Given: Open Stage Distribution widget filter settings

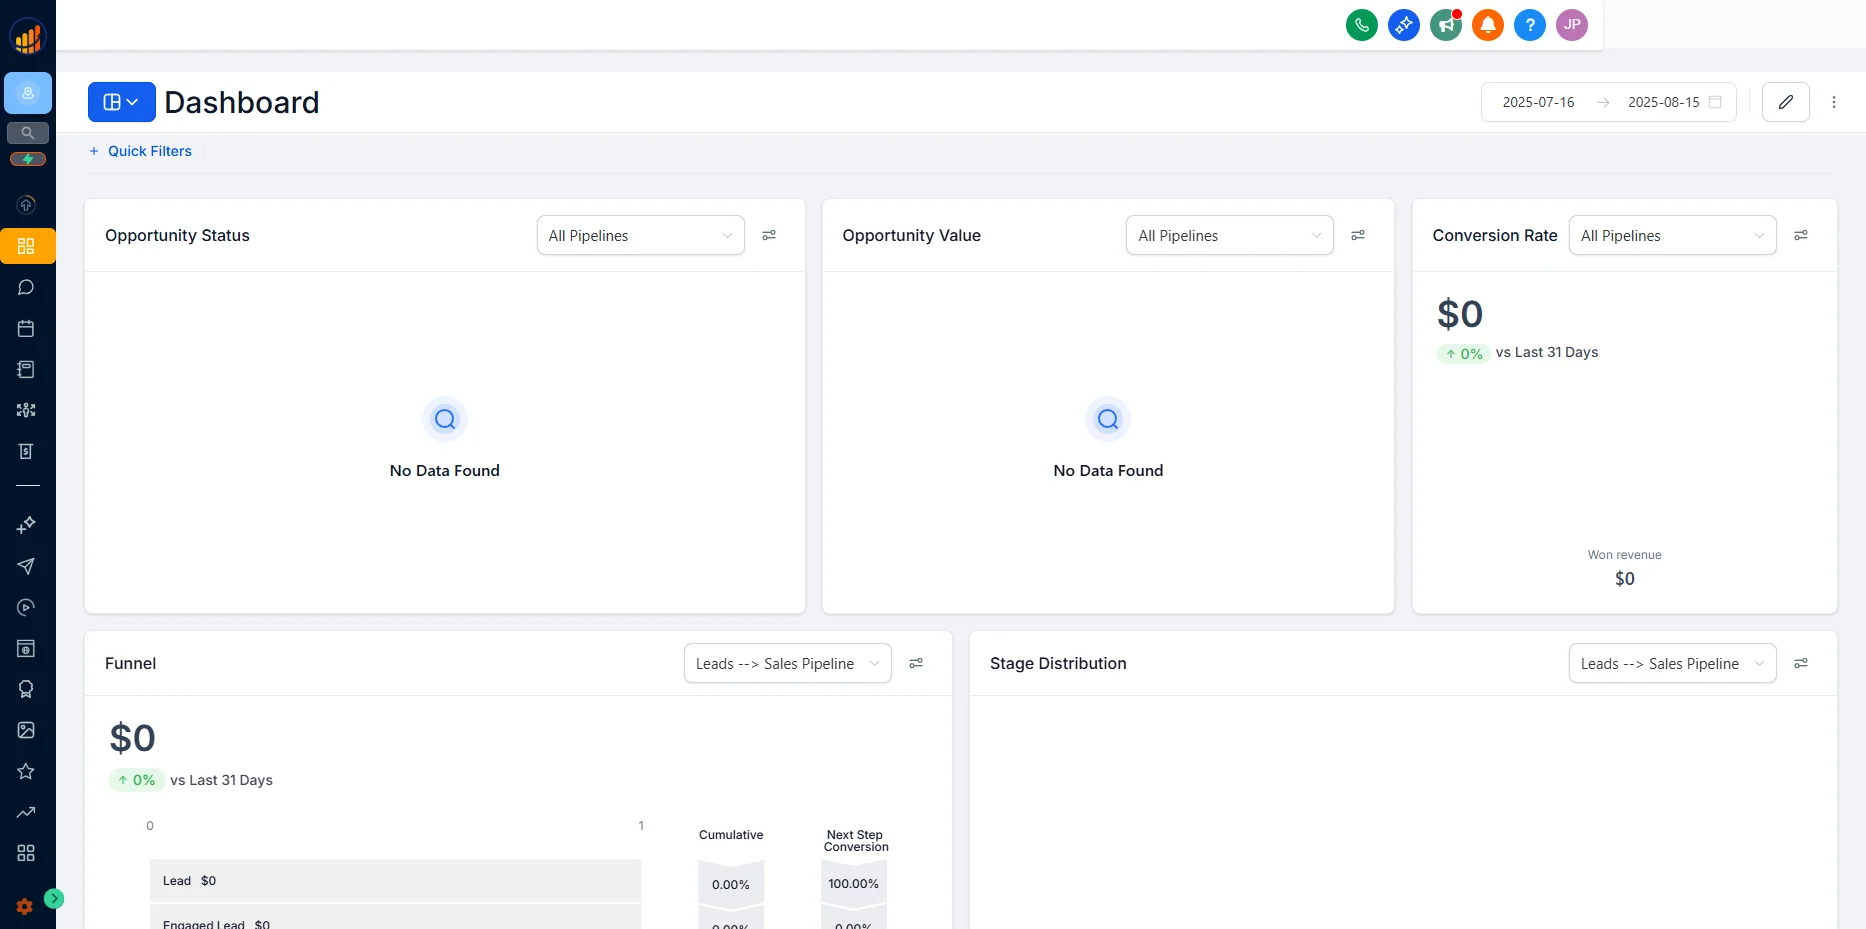Looking at the screenshot, I should (x=1800, y=664).
